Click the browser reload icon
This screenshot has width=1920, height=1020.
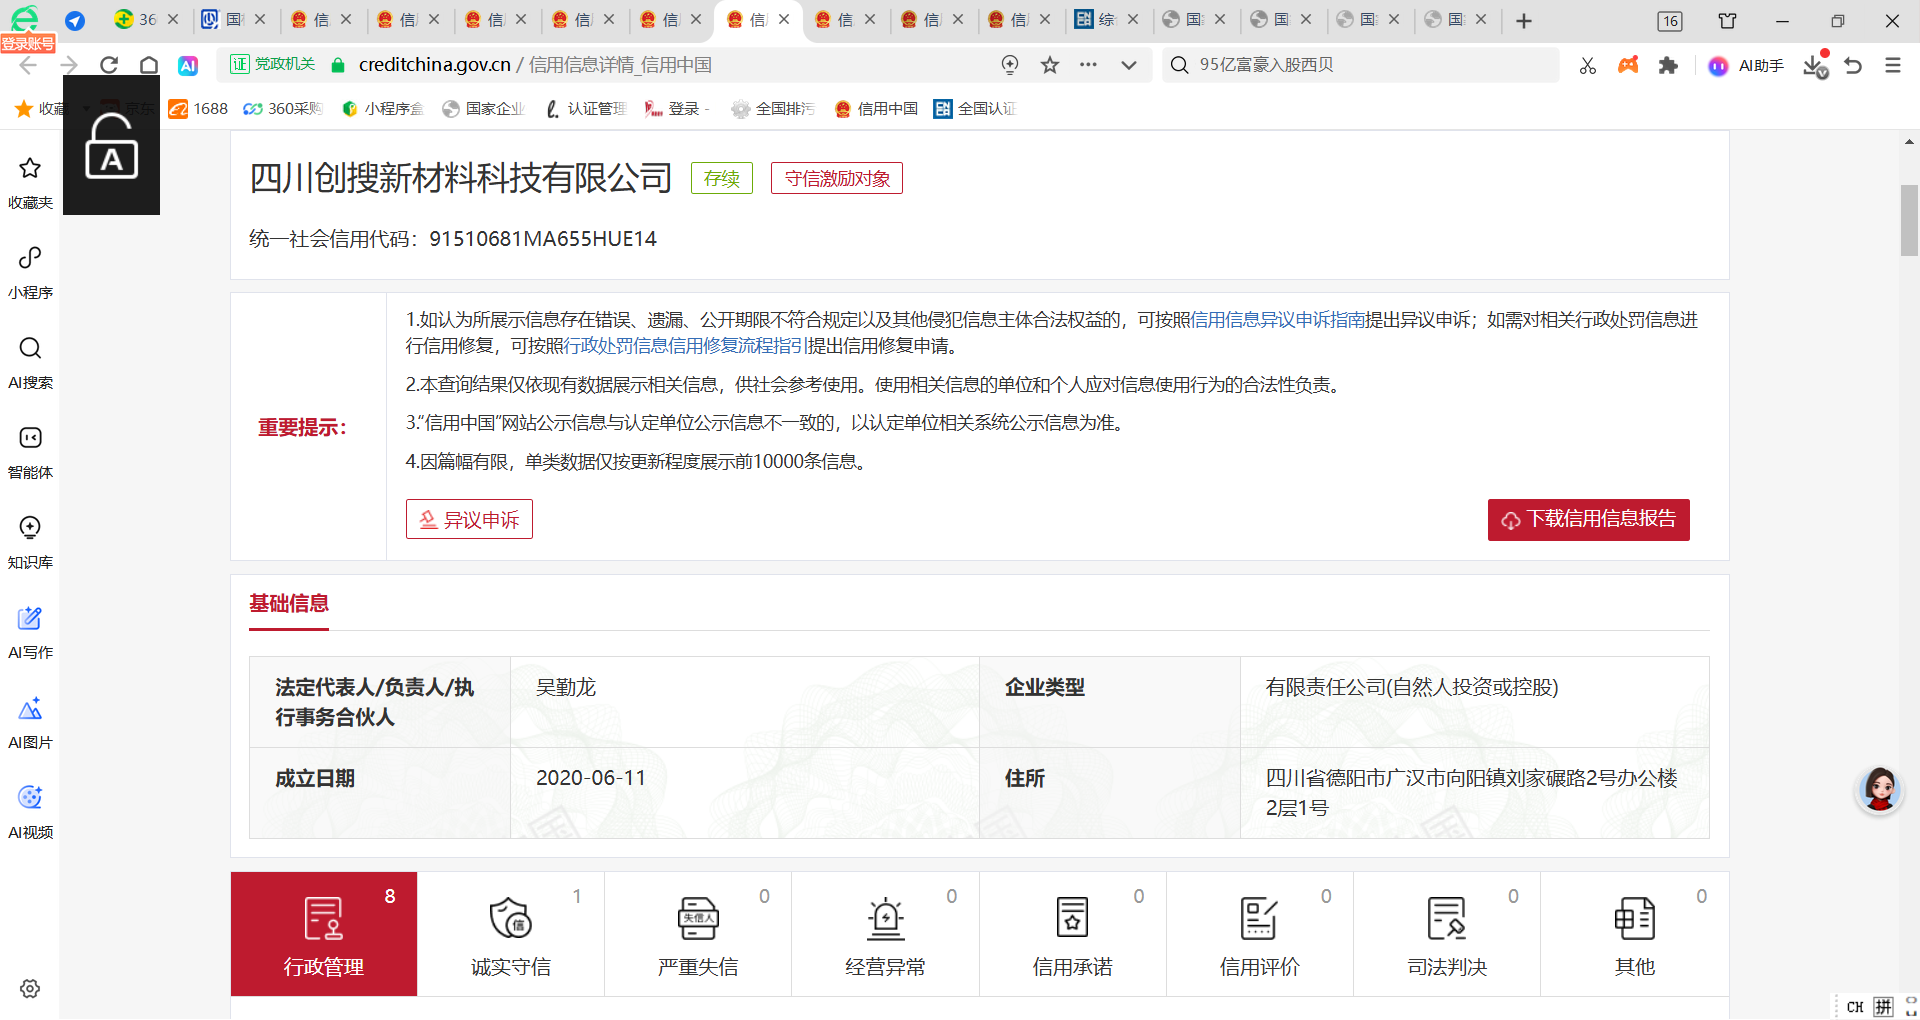click(109, 65)
